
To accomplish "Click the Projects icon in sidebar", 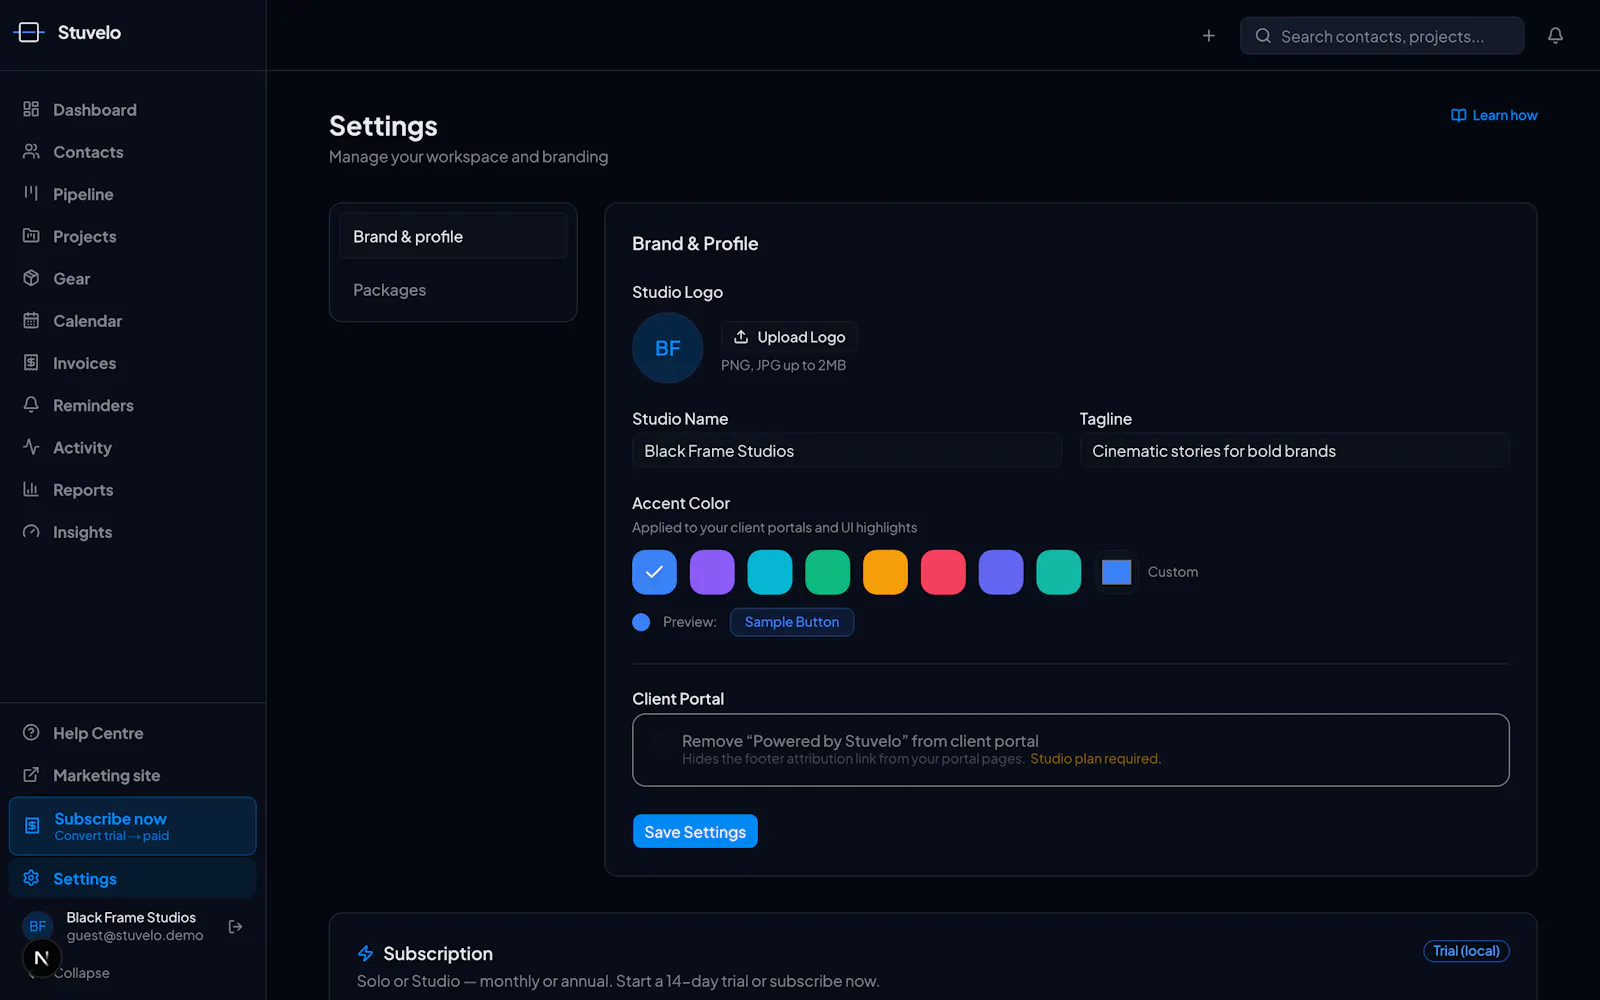I will click(x=31, y=236).
